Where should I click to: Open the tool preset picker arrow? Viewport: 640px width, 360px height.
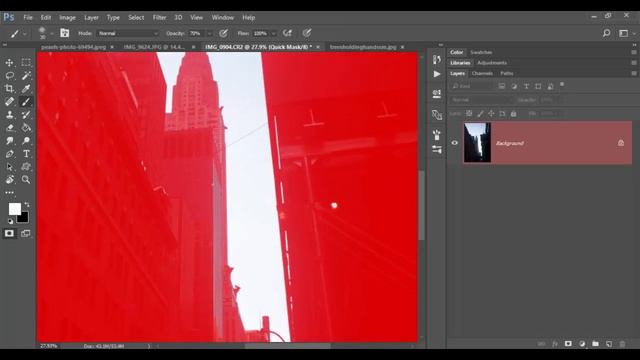pos(24,34)
